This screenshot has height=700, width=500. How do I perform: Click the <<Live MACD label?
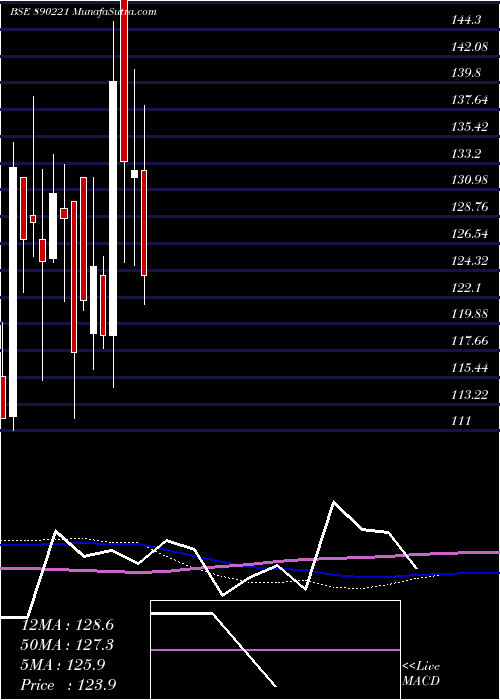(x=421, y=674)
